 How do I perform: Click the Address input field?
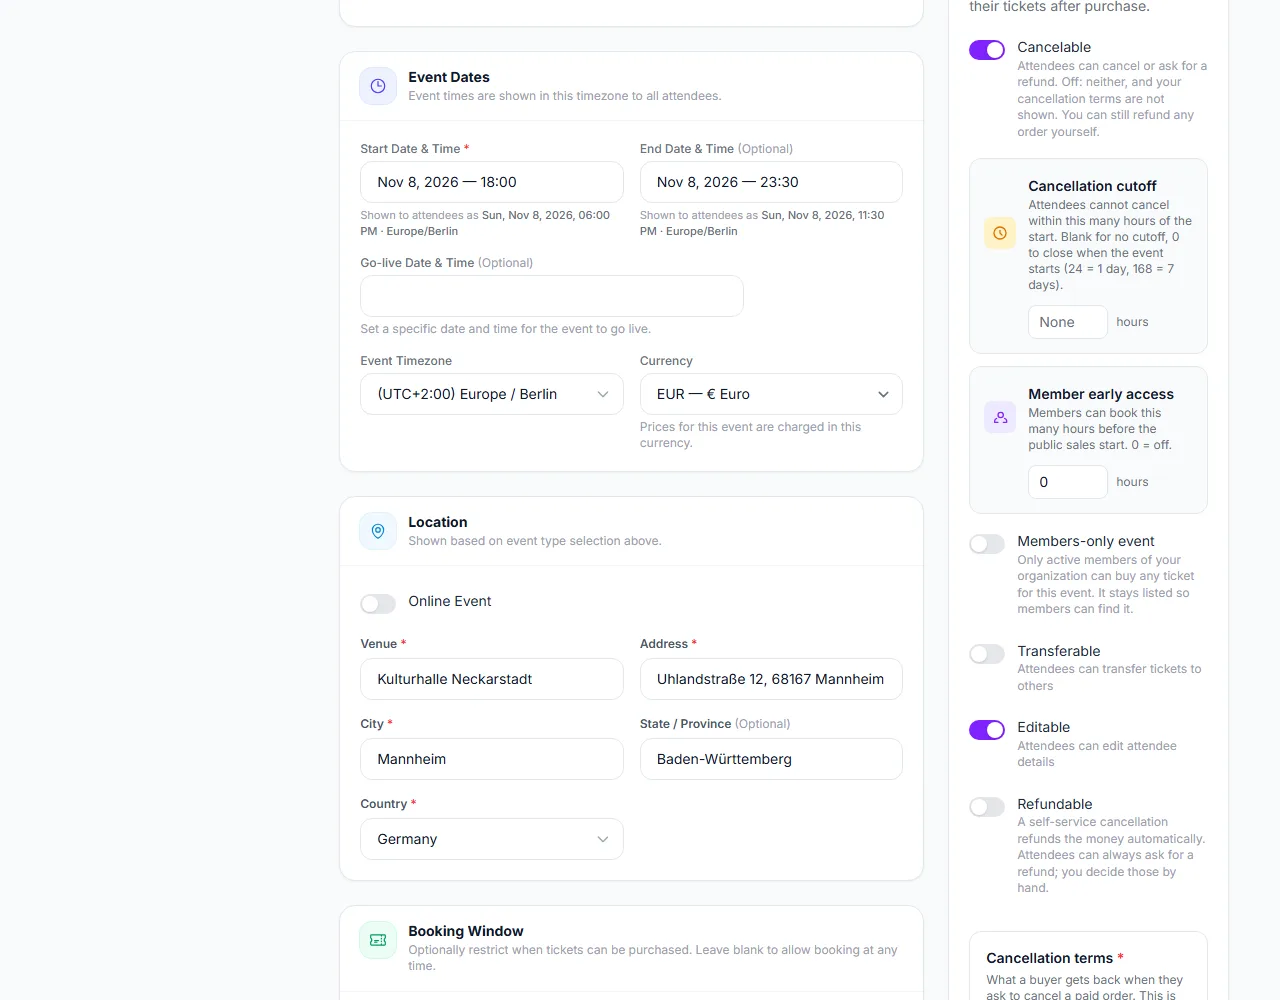pyautogui.click(x=771, y=679)
